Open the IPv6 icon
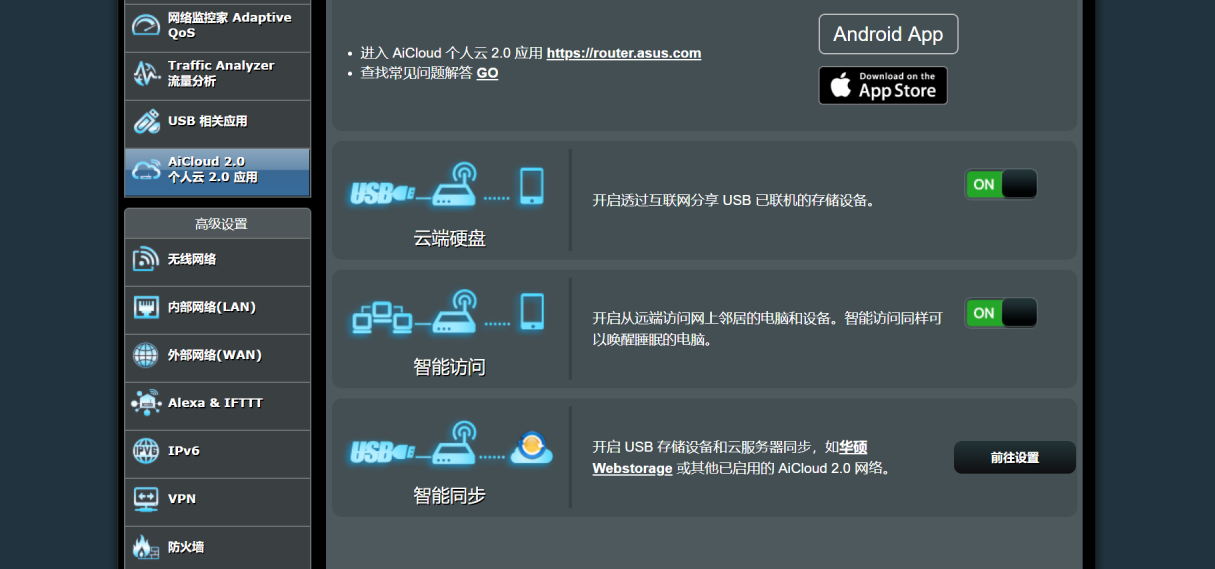 click(146, 451)
